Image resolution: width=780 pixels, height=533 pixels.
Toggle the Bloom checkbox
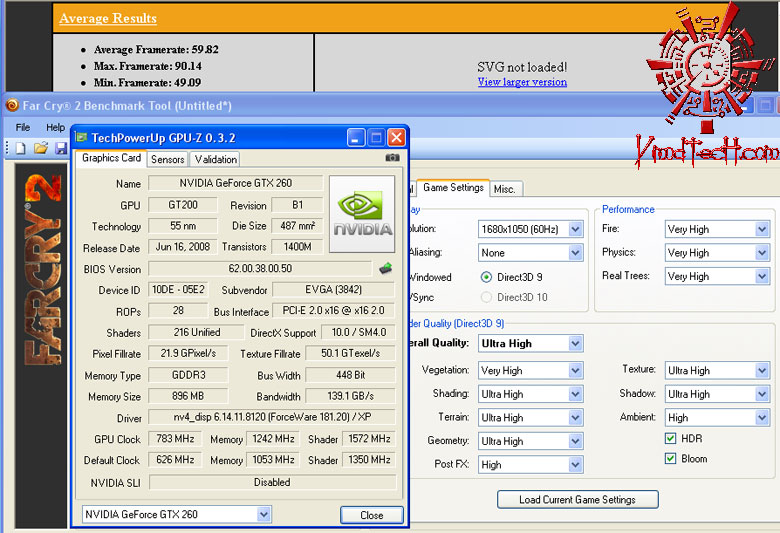coord(671,458)
